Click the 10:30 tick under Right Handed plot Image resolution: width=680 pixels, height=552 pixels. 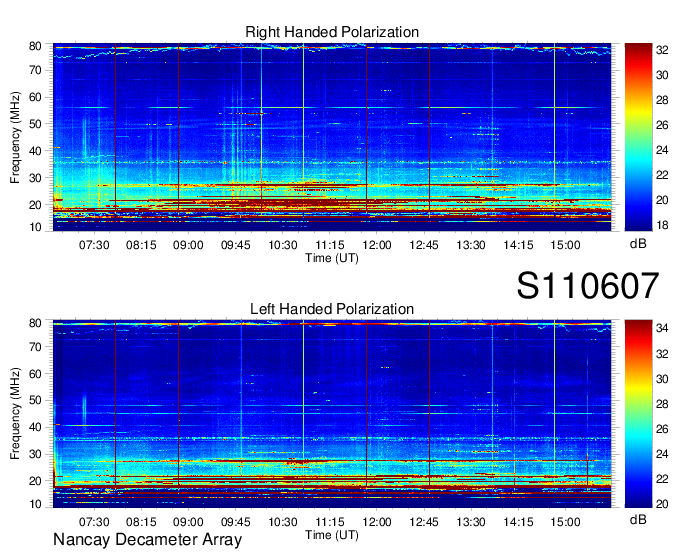pyautogui.click(x=283, y=245)
